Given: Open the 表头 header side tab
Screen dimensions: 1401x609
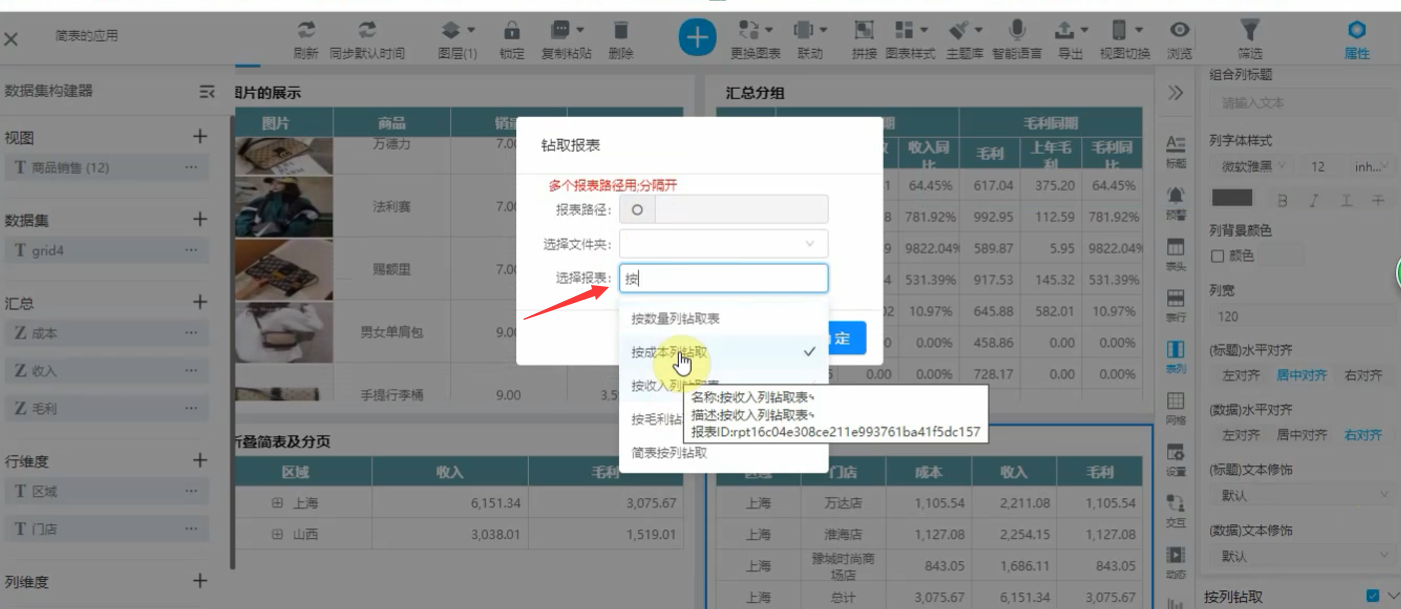Looking at the screenshot, I should [1177, 254].
